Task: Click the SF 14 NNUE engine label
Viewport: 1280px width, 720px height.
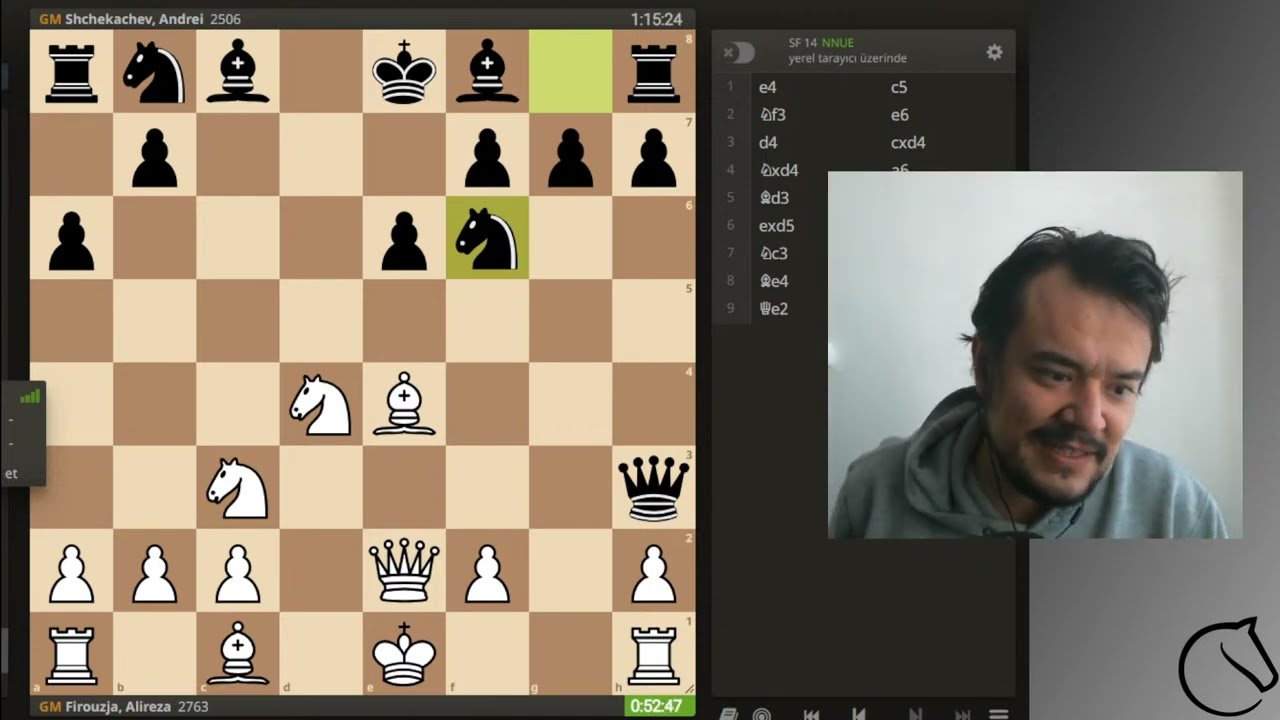Action: 821,43
